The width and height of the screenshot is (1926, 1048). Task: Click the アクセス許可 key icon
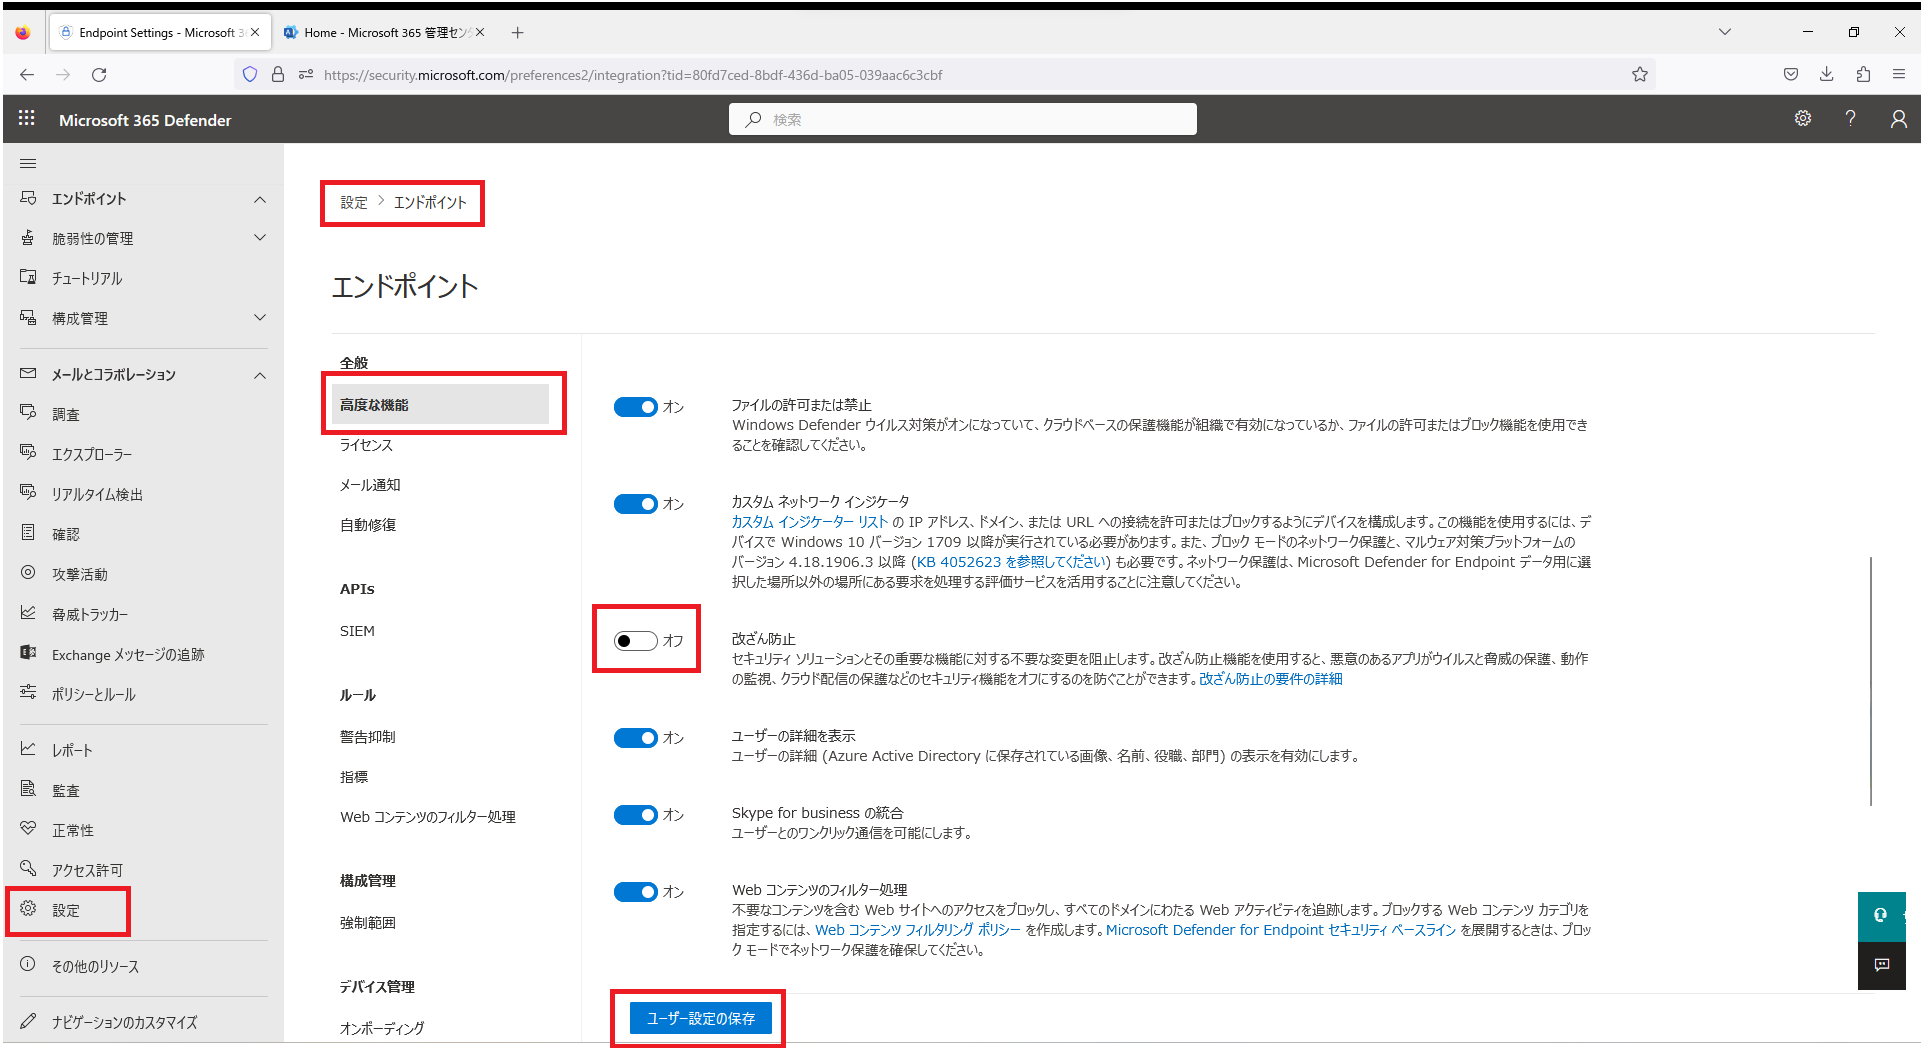click(28, 868)
